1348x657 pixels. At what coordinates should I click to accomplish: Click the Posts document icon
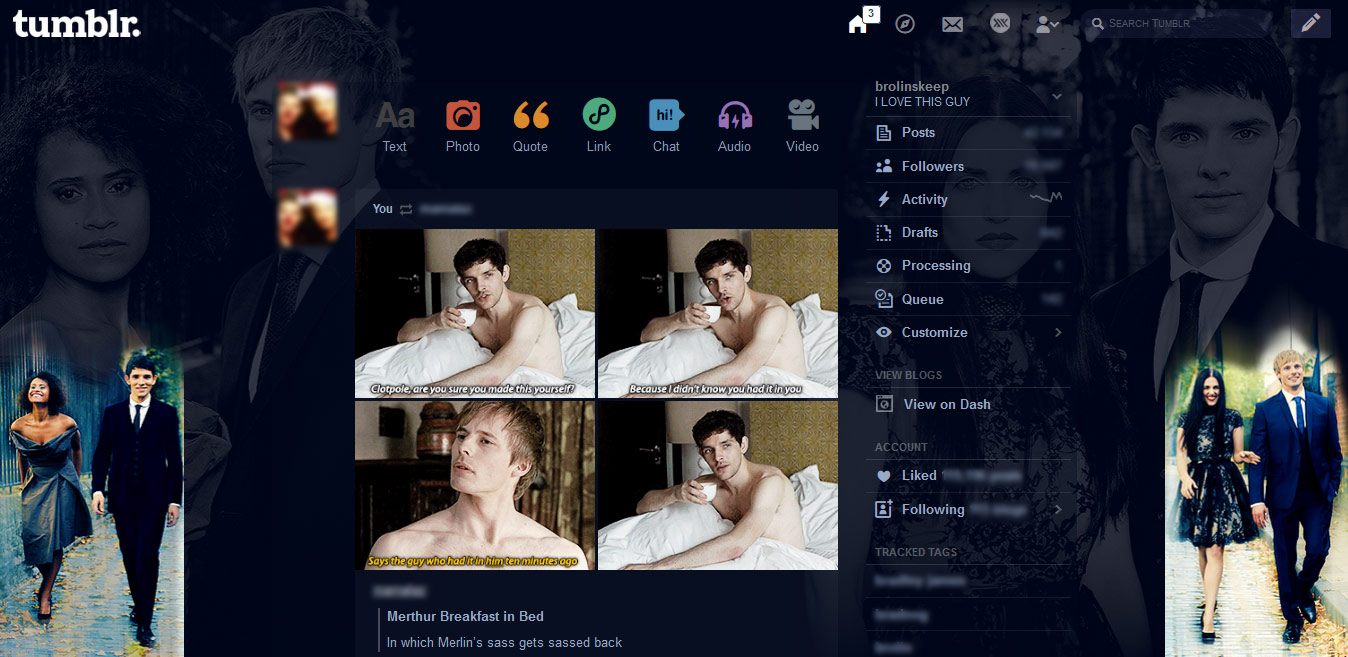click(x=883, y=133)
